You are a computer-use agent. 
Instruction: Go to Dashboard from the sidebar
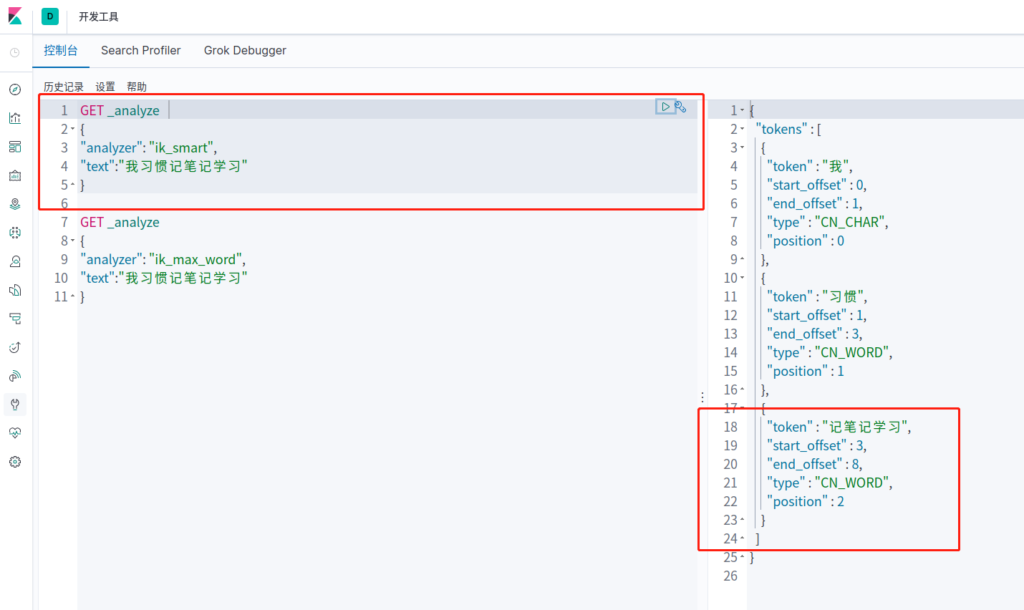15,147
